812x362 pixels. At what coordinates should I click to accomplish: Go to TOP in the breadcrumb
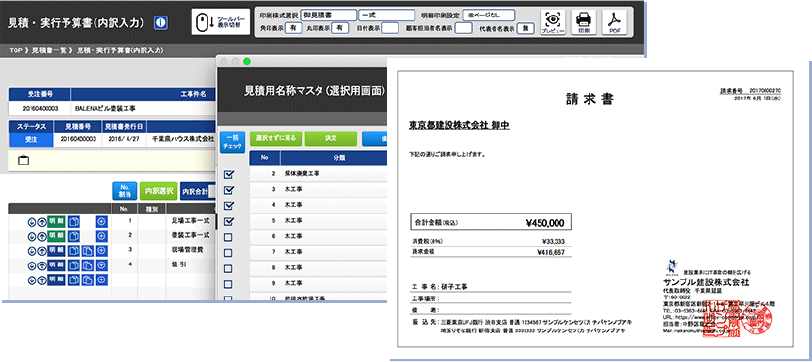pos(15,50)
